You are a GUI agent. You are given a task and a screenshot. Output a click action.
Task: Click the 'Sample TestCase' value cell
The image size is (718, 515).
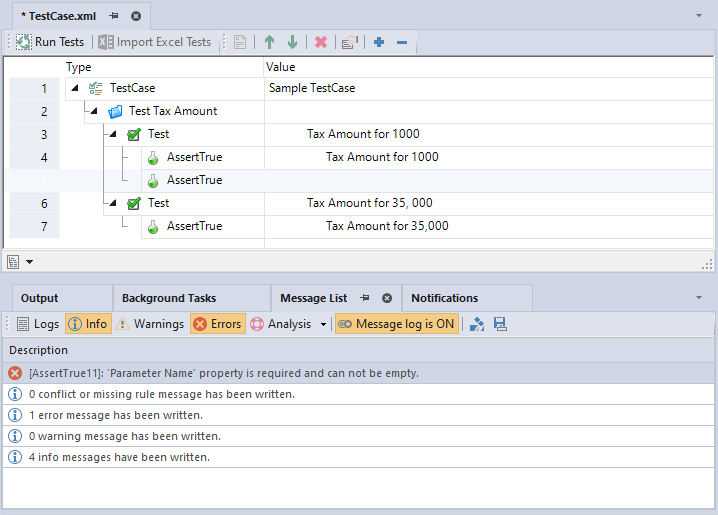click(x=489, y=88)
